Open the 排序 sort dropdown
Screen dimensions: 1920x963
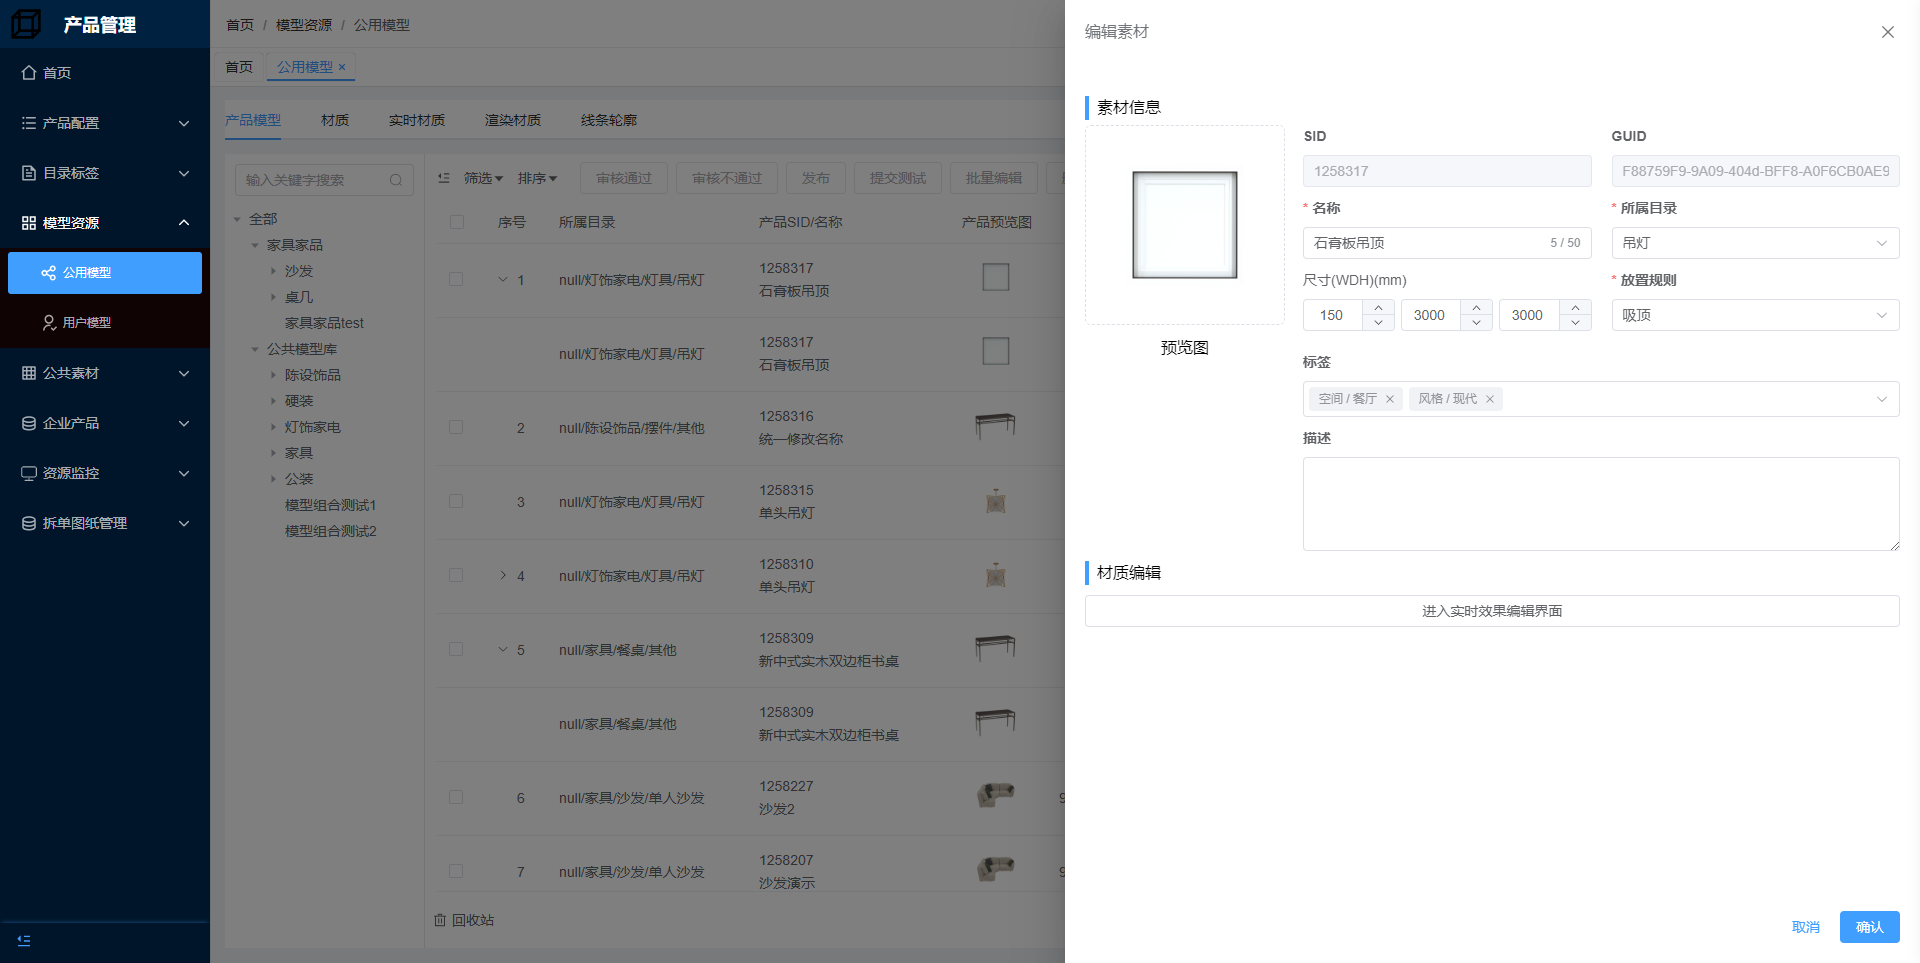(x=537, y=178)
